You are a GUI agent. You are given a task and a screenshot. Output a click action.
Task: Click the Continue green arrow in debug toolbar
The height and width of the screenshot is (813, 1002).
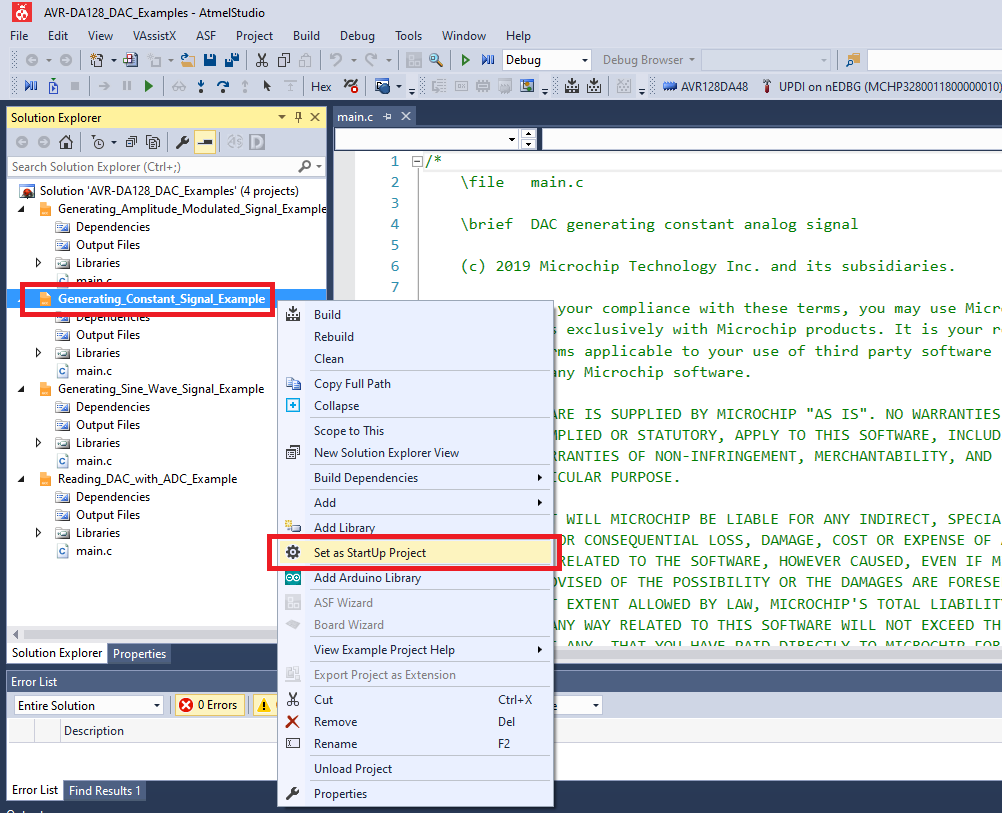tap(149, 86)
